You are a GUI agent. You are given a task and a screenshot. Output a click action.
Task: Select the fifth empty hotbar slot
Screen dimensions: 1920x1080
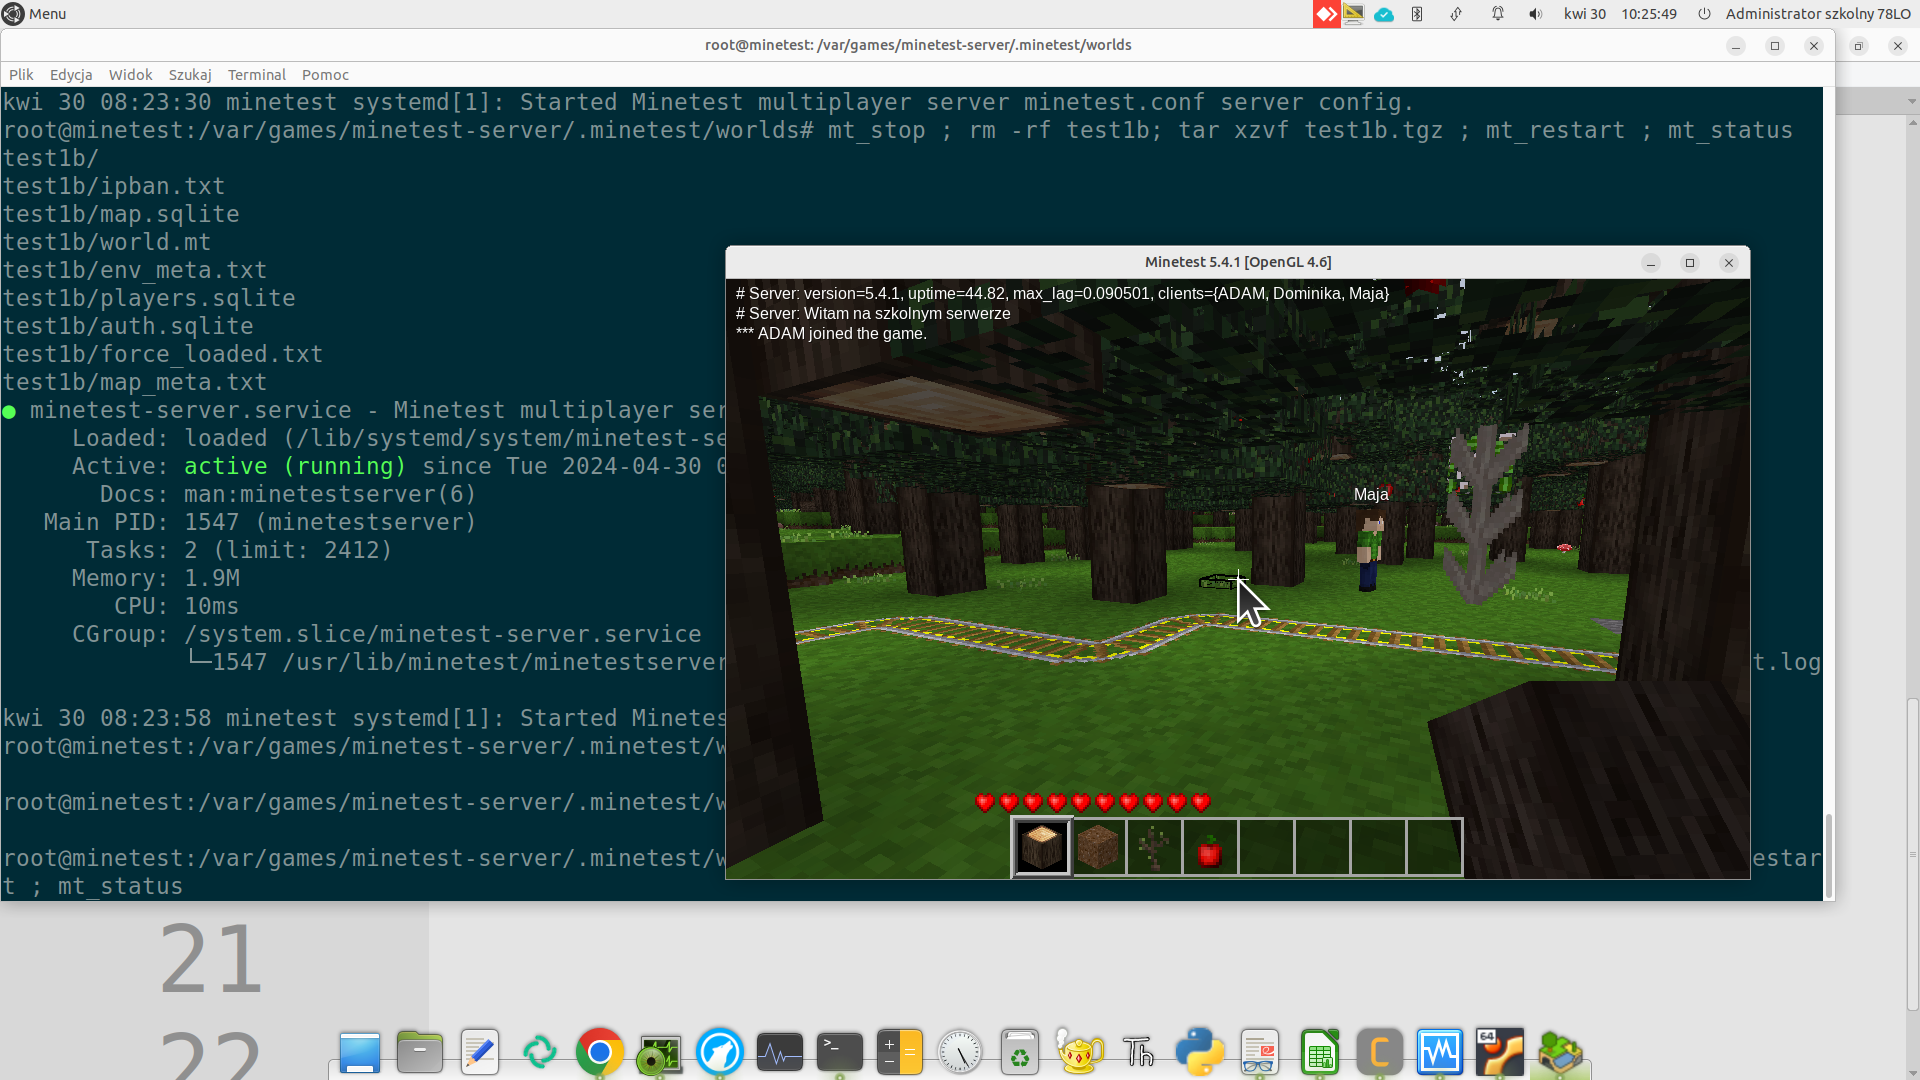1266,847
